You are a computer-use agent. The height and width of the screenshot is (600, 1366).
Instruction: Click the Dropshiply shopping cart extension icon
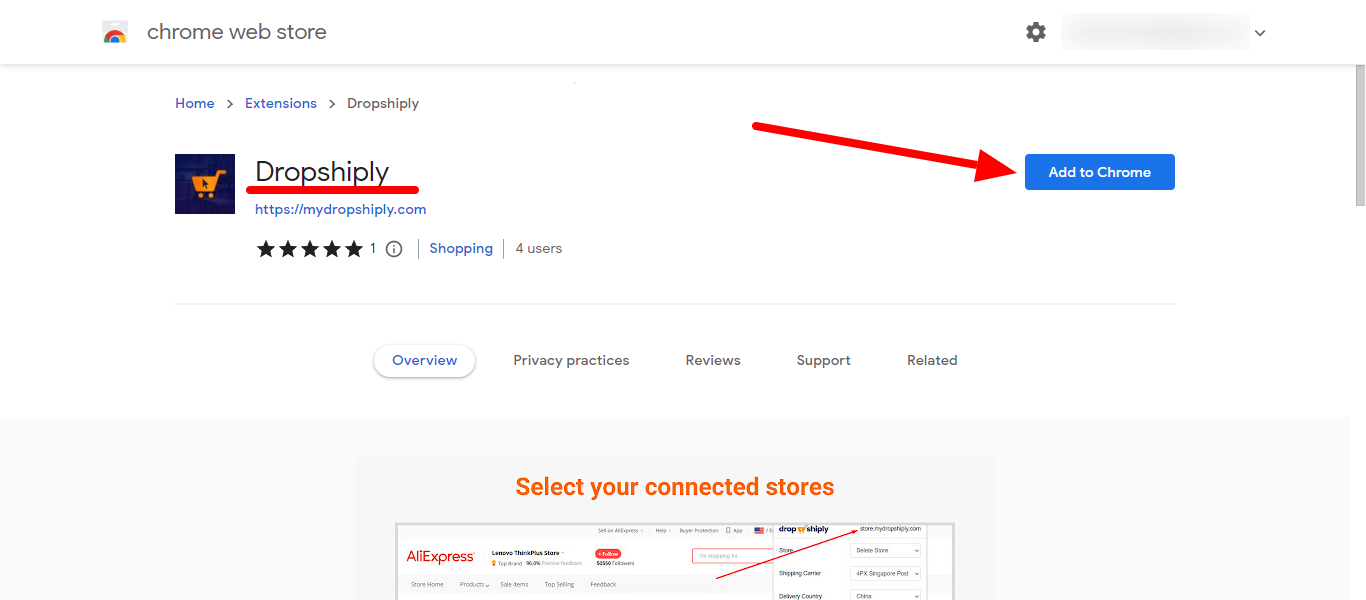point(205,184)
